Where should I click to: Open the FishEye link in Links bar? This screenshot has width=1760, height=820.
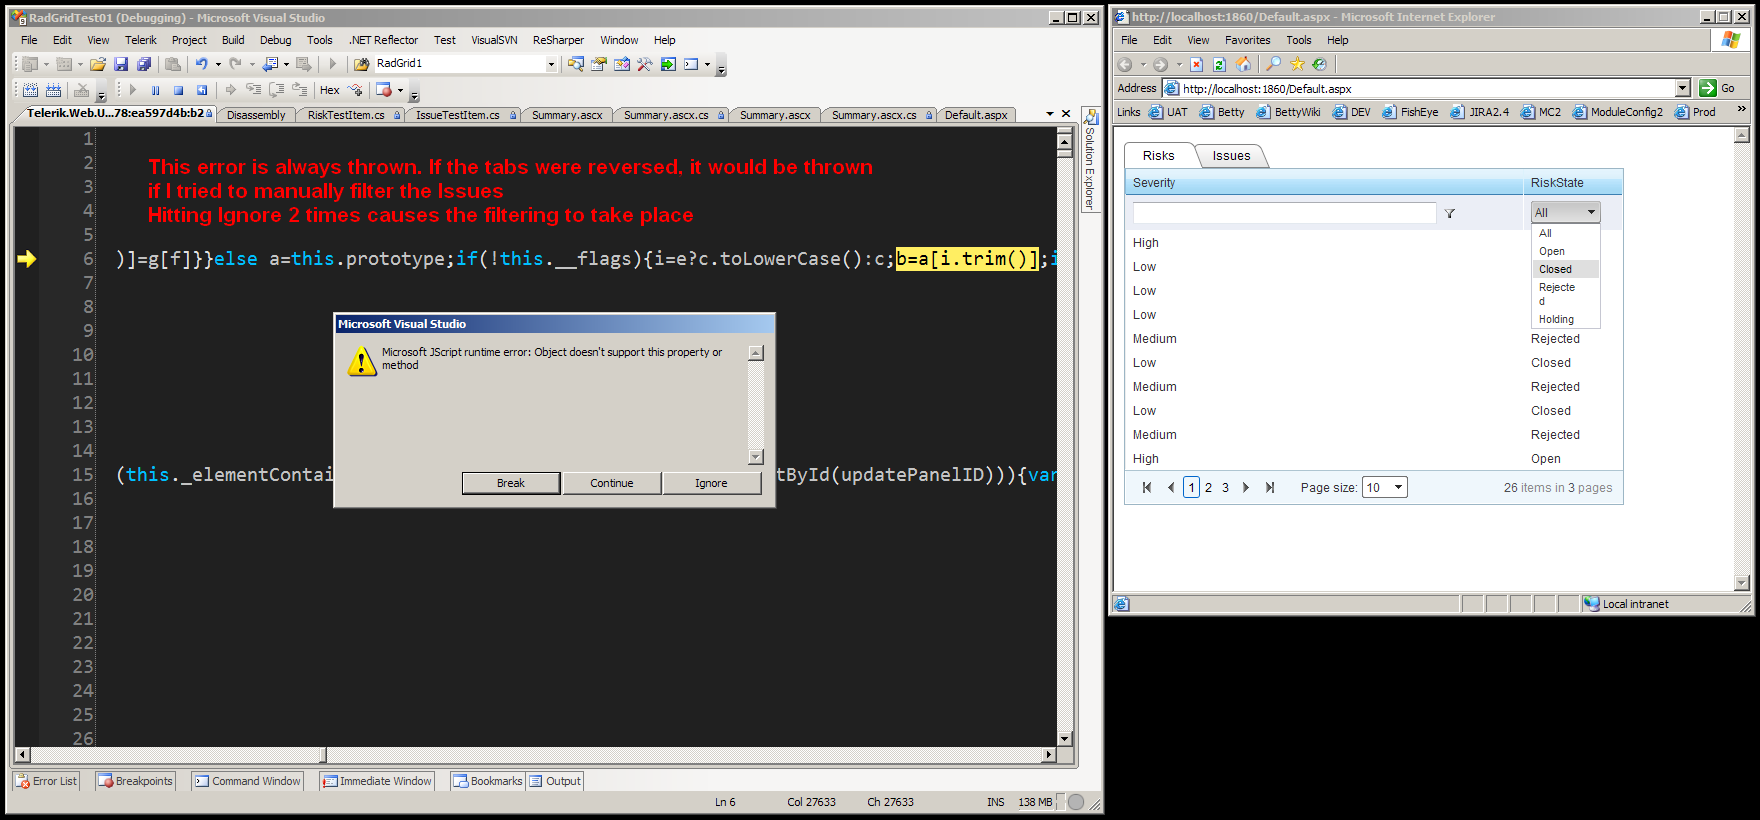(x=1410, y=112)
